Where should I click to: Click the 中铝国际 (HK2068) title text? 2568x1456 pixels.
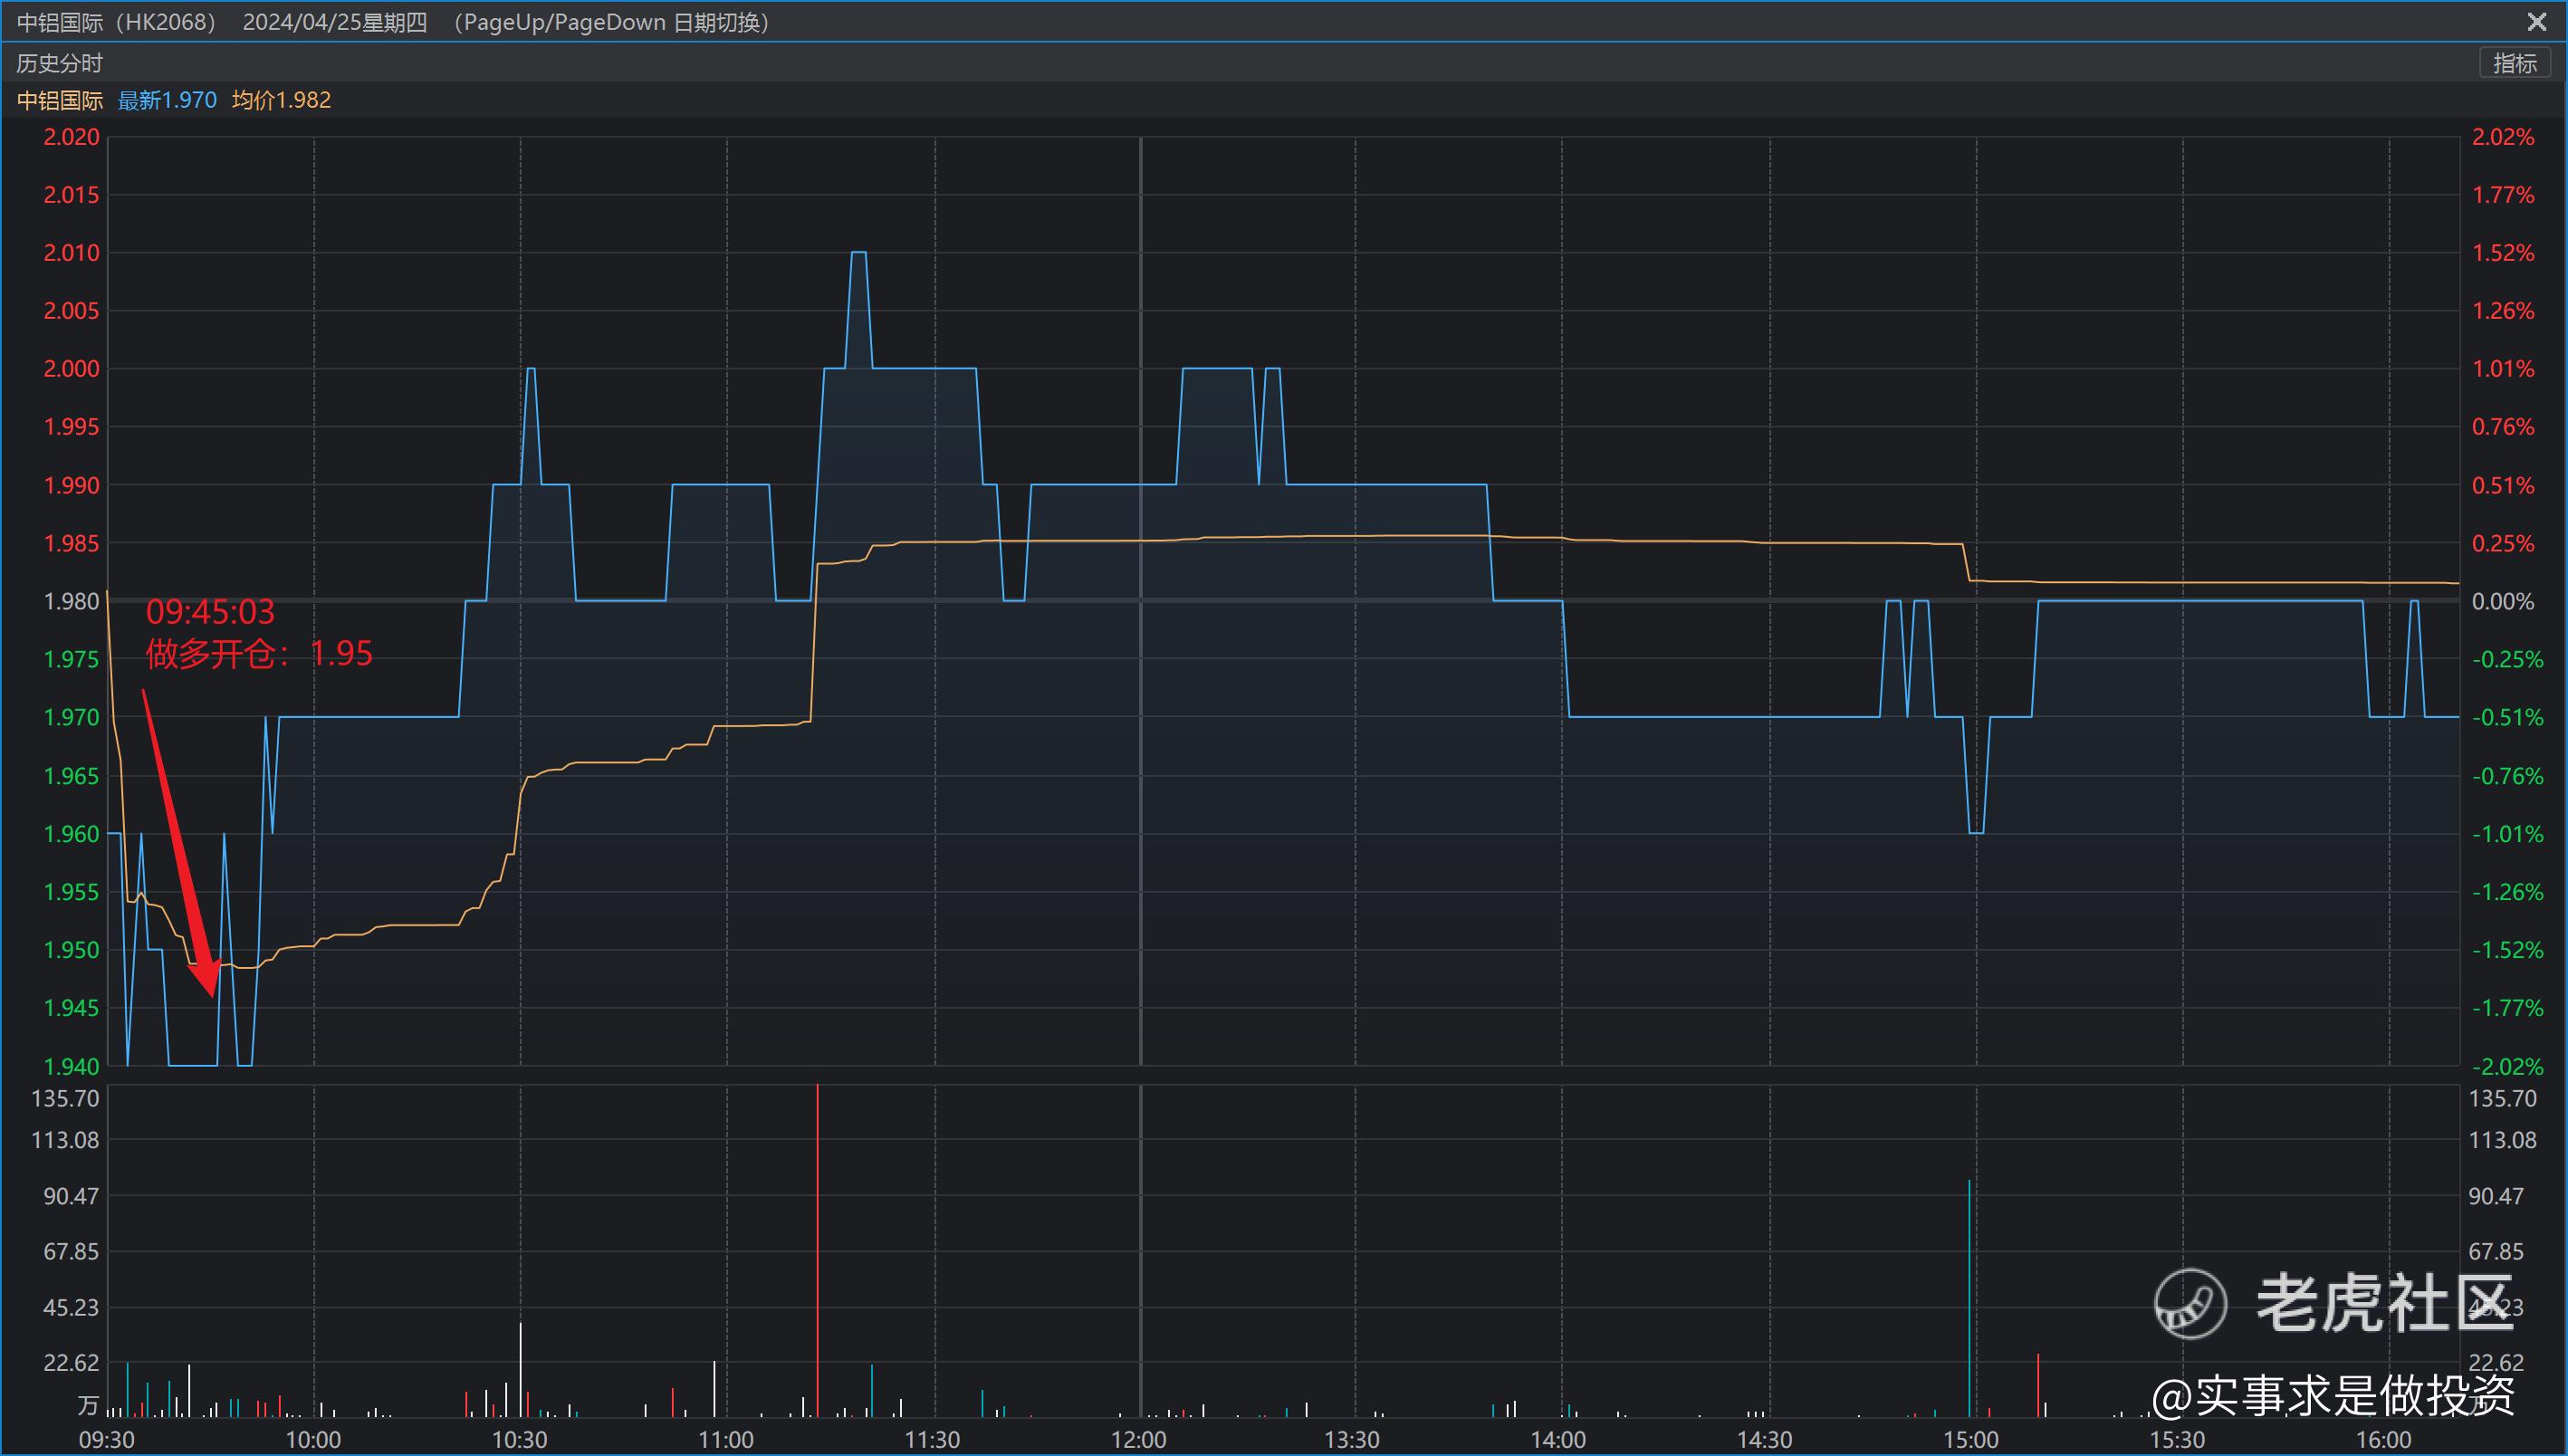click(117, 22)
